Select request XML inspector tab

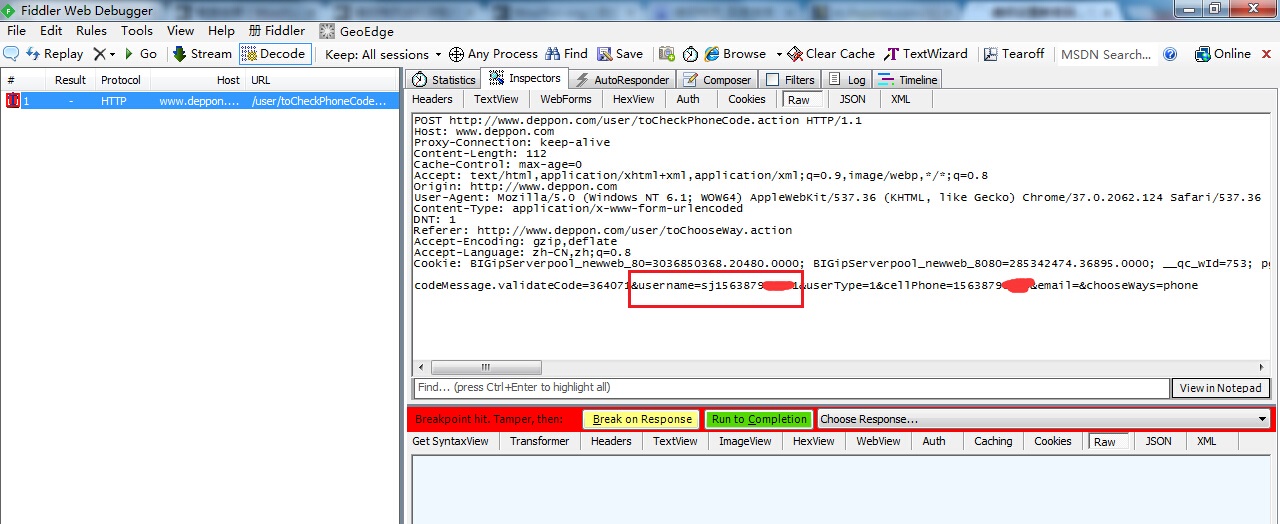[x=900, y=99]
